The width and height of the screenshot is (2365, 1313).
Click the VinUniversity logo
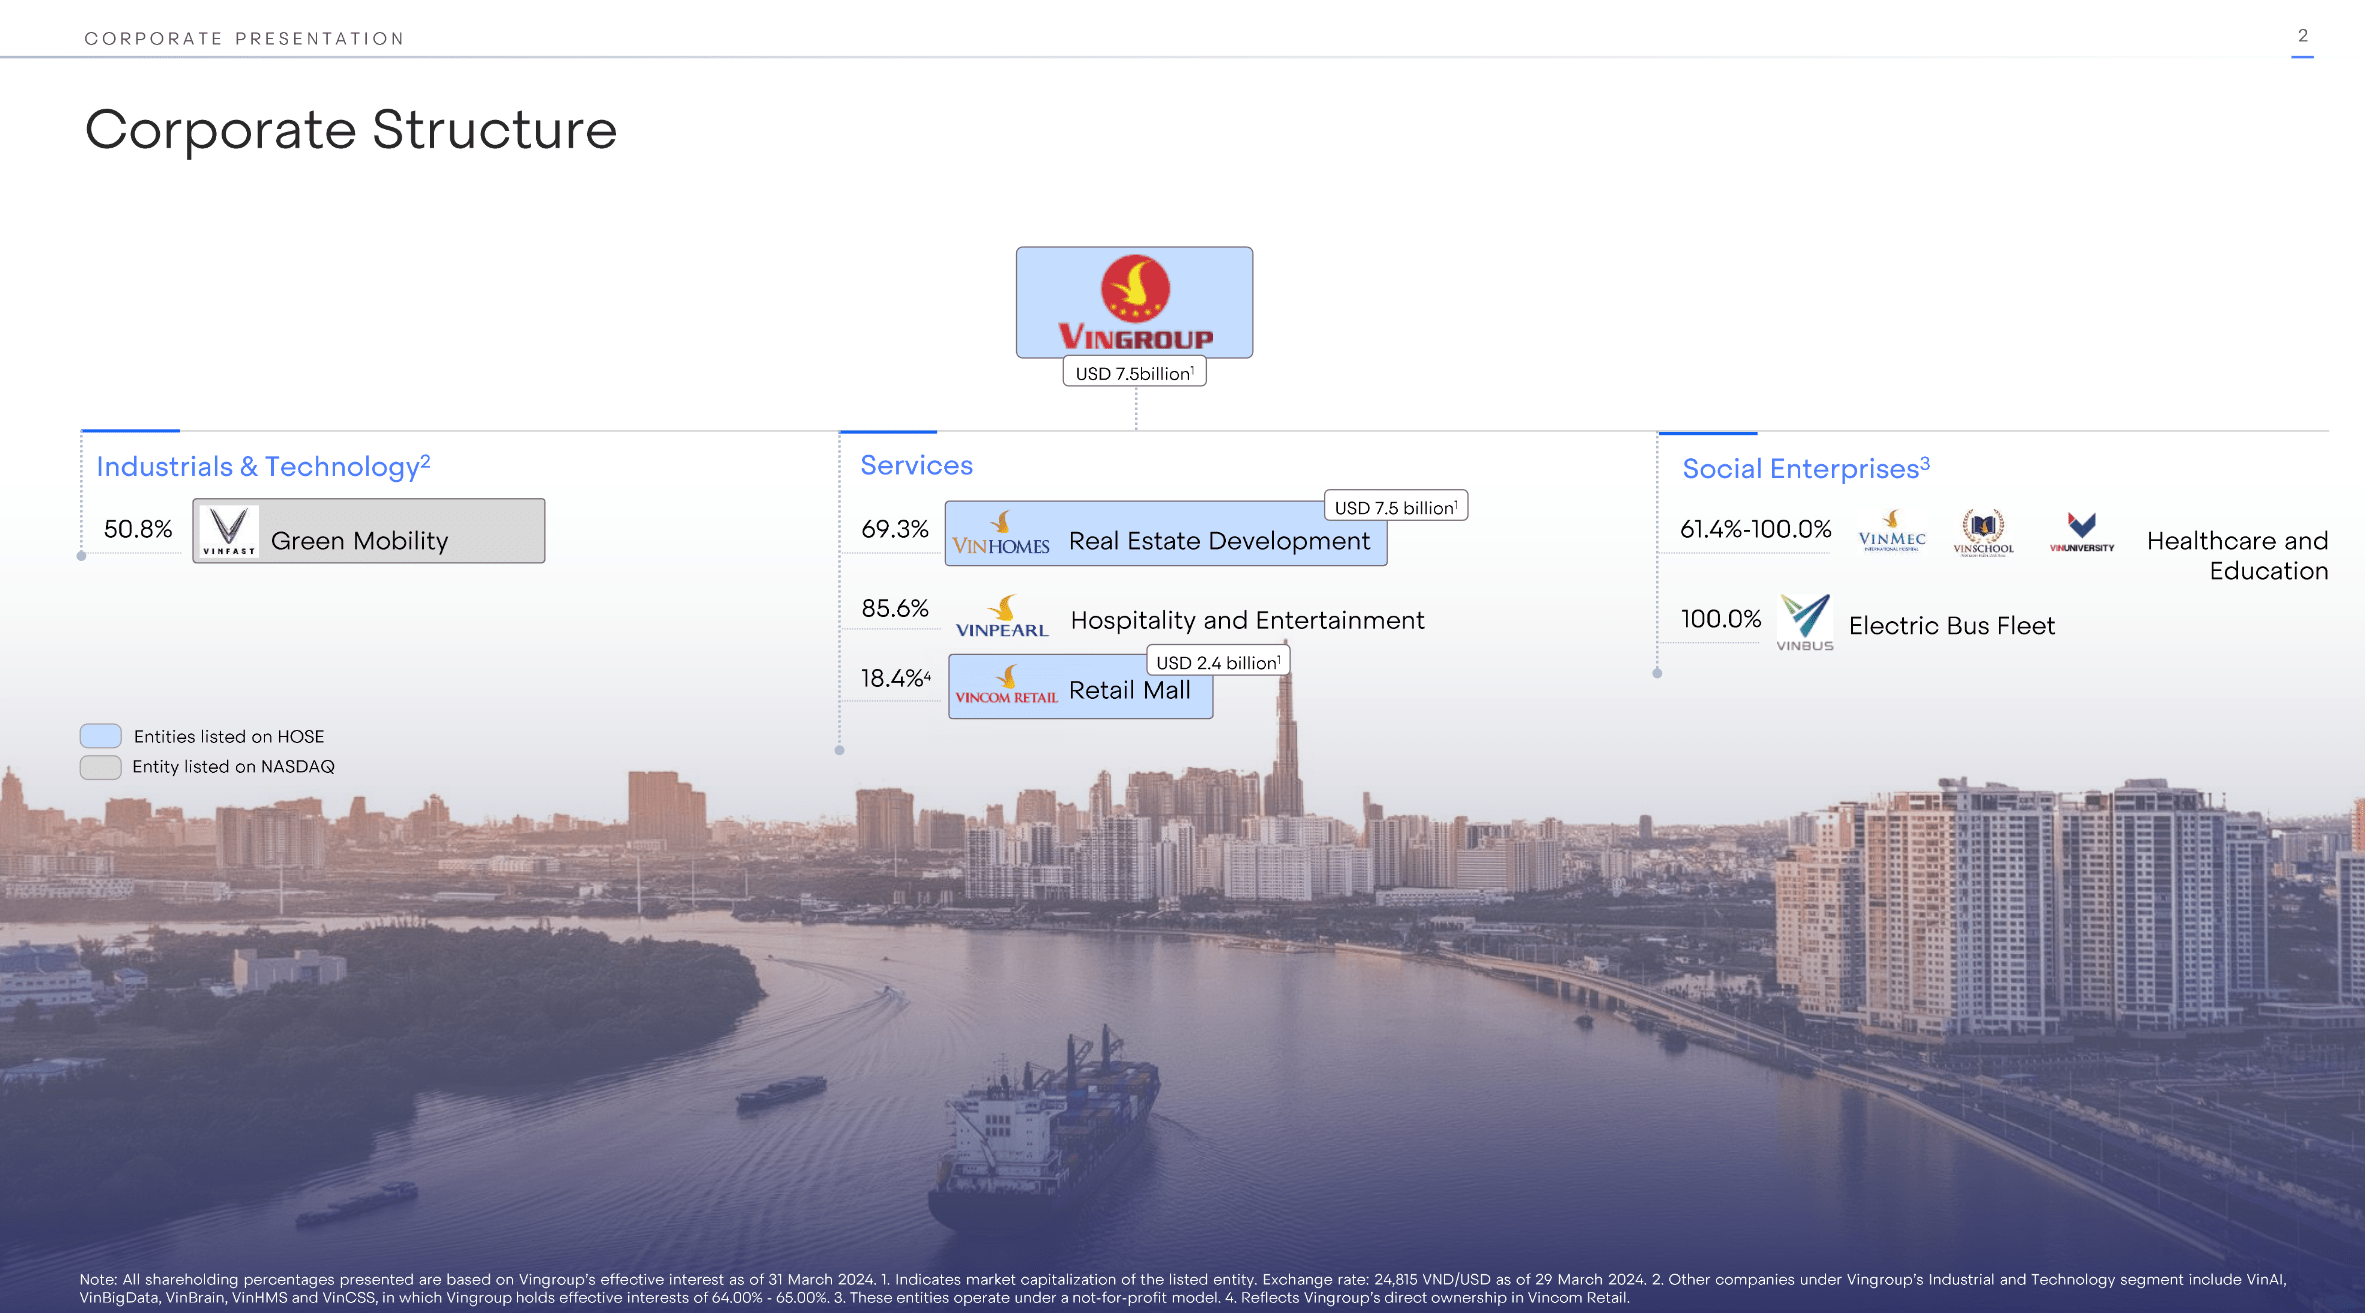(2081, 532)
